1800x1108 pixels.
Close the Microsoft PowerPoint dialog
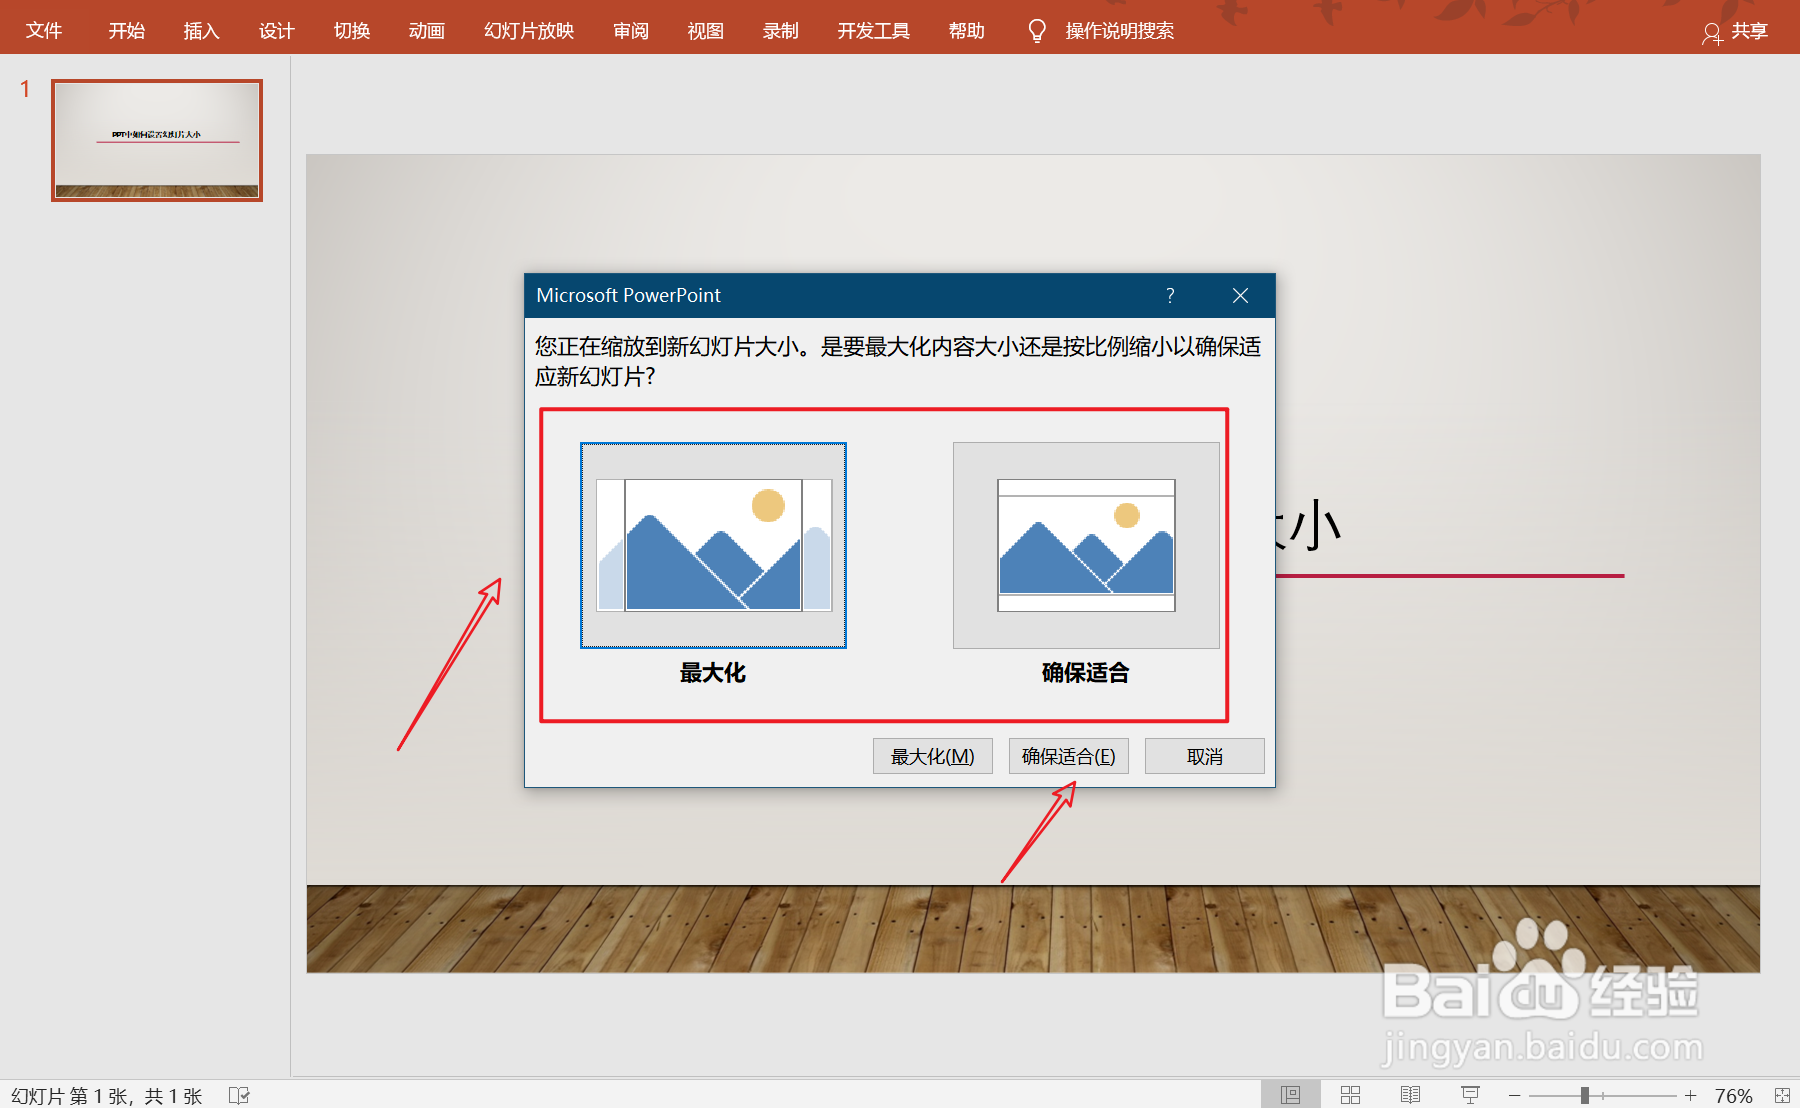[x=1240, y=295]
